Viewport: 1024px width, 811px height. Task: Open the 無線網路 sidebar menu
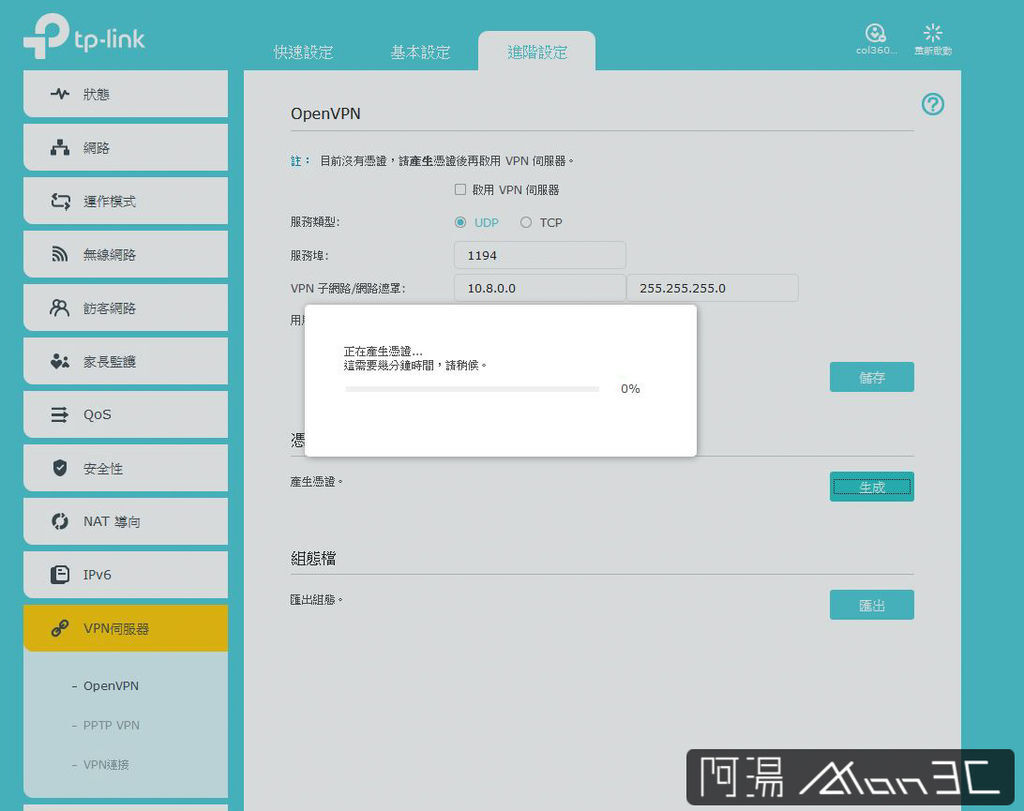[125, 254]
